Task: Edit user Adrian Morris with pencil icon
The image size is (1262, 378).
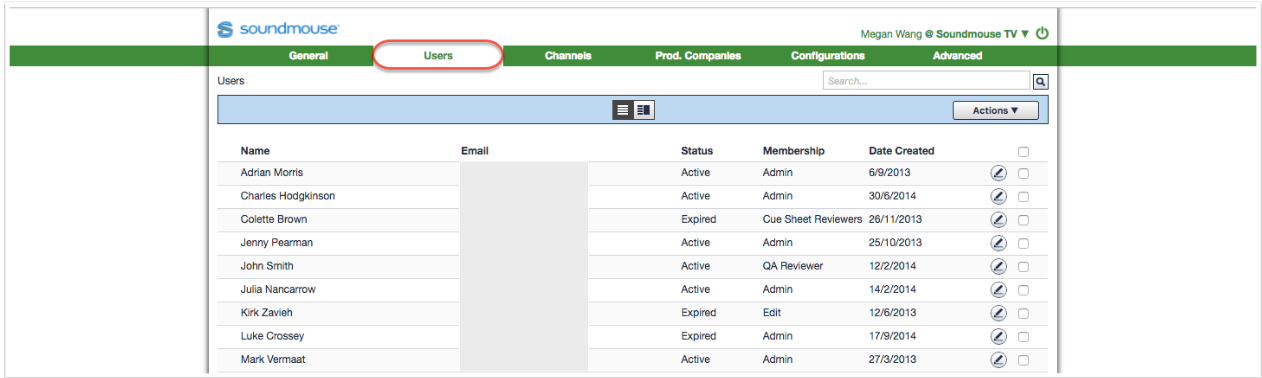Action: tap(998, 173)
